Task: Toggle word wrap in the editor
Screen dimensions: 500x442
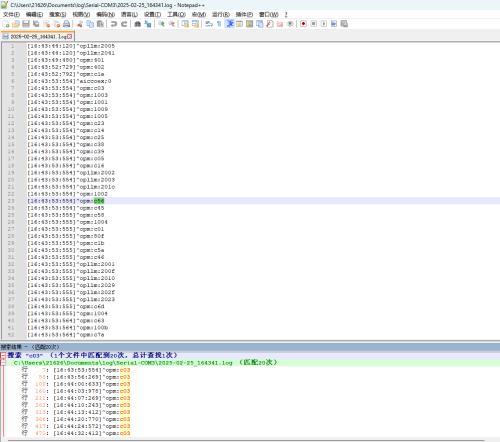Action: point(209,24)
